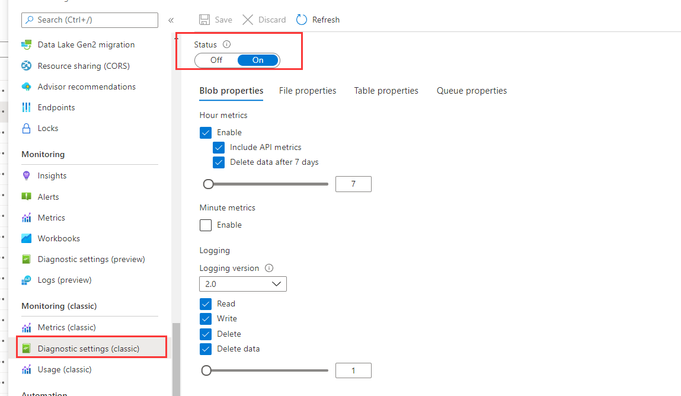Click Diagnostic settings (preview) icon
This screenshot has height=396, width=681.
pyautogui.click(x=26, y=259)
